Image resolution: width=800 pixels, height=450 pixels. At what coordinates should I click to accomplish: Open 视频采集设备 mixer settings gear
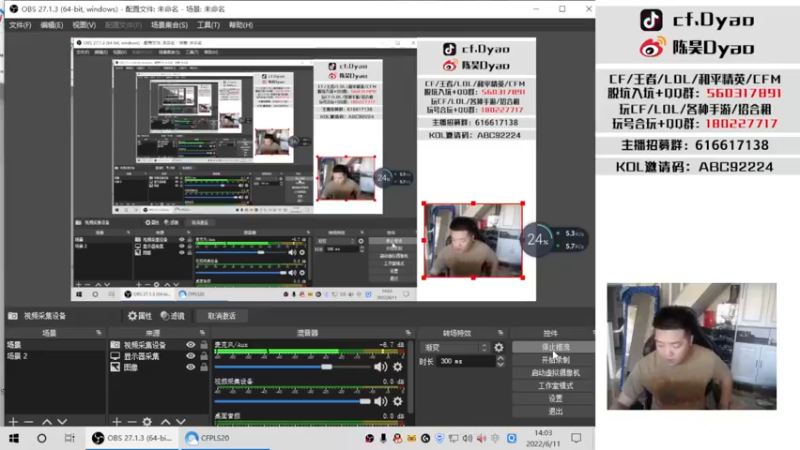coord(397,402)
